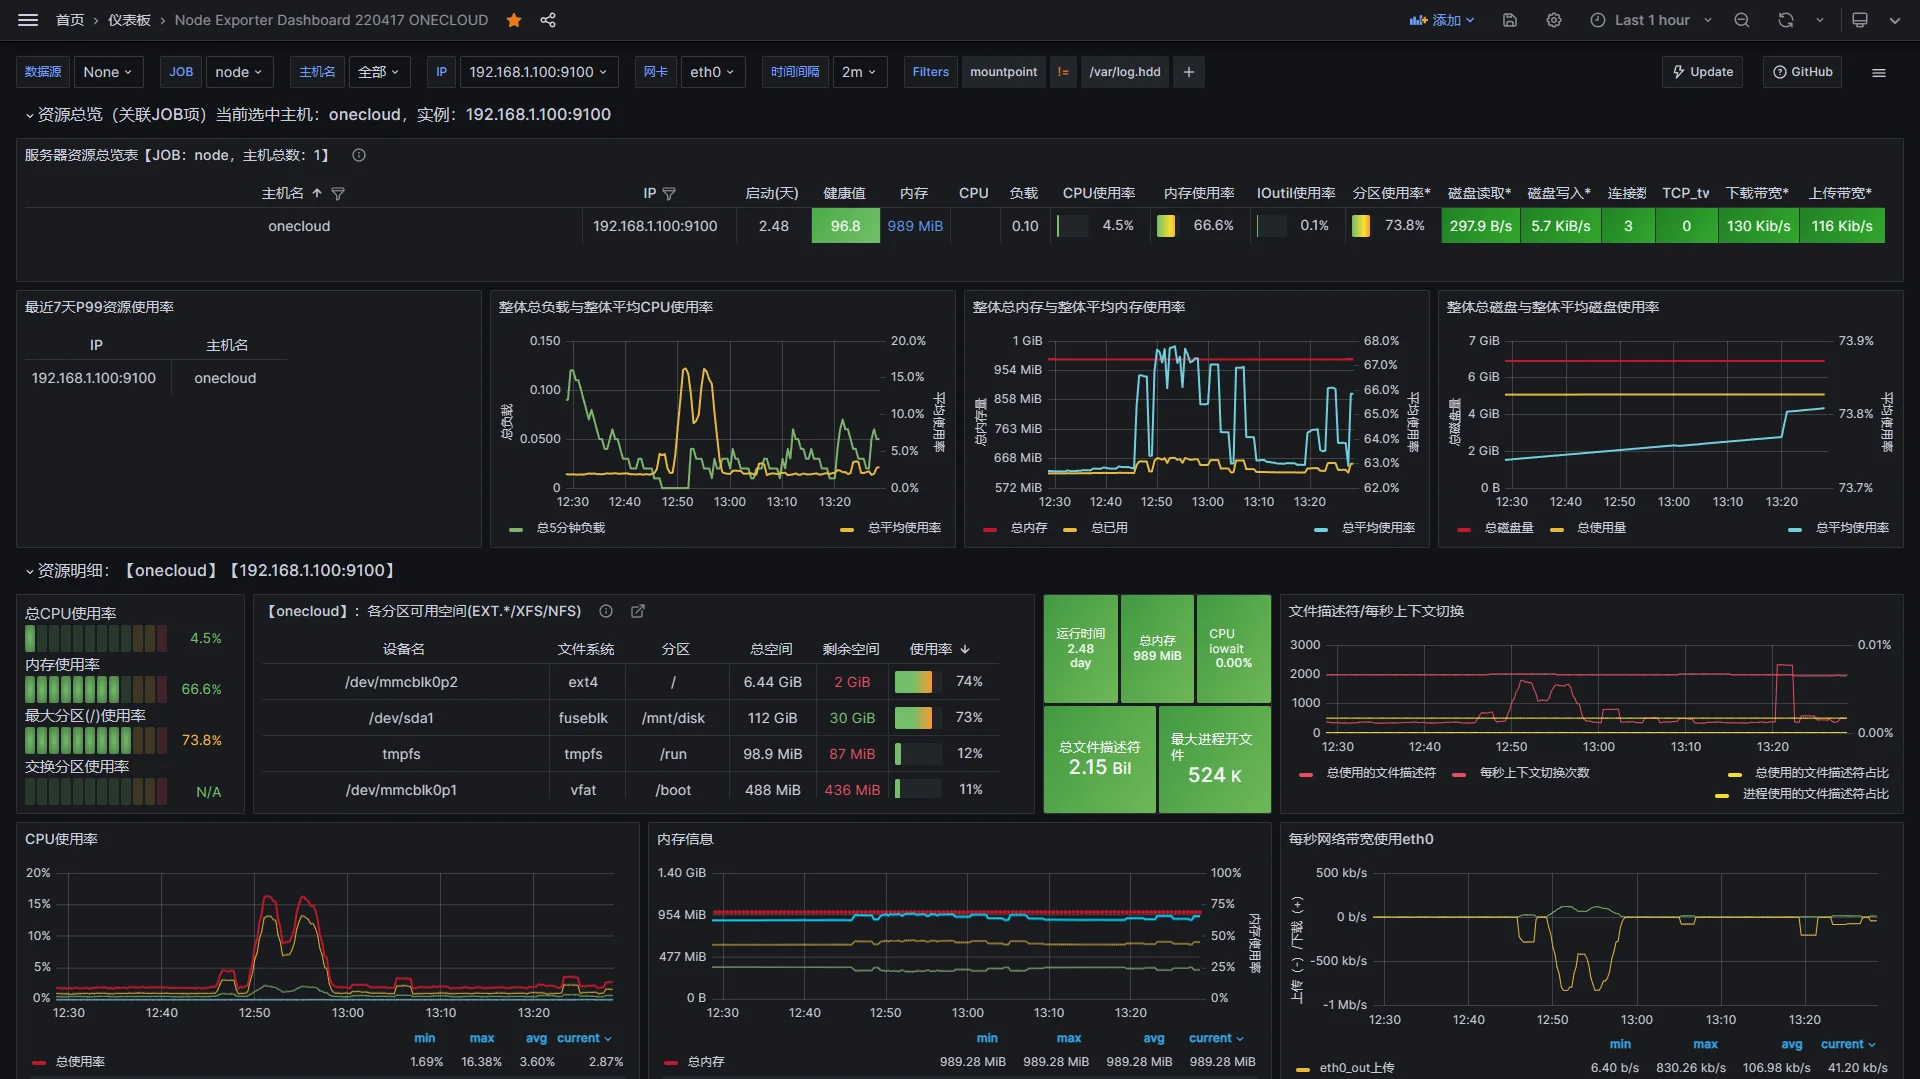The width and height of the screenshot is (1920, 1079).
Task: Click the /dev/sda1 usage bar 73%
Action: [918, 718]
